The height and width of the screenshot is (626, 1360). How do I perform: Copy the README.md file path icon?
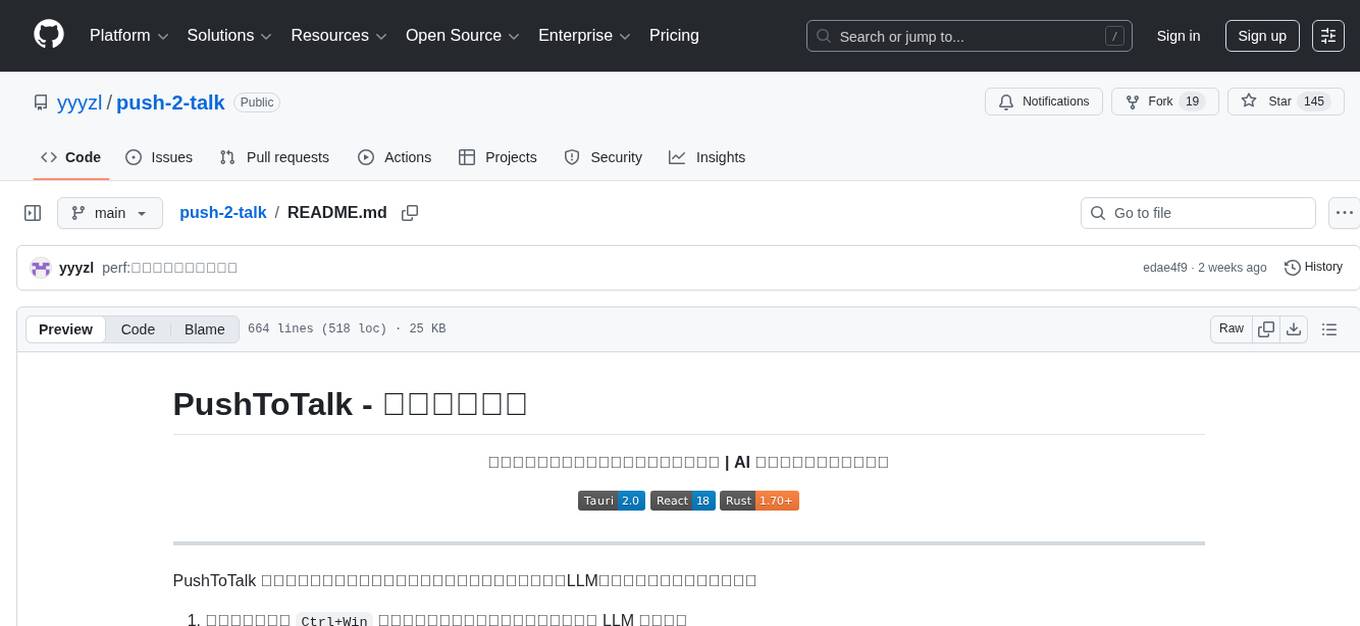(x=410, y=213)
